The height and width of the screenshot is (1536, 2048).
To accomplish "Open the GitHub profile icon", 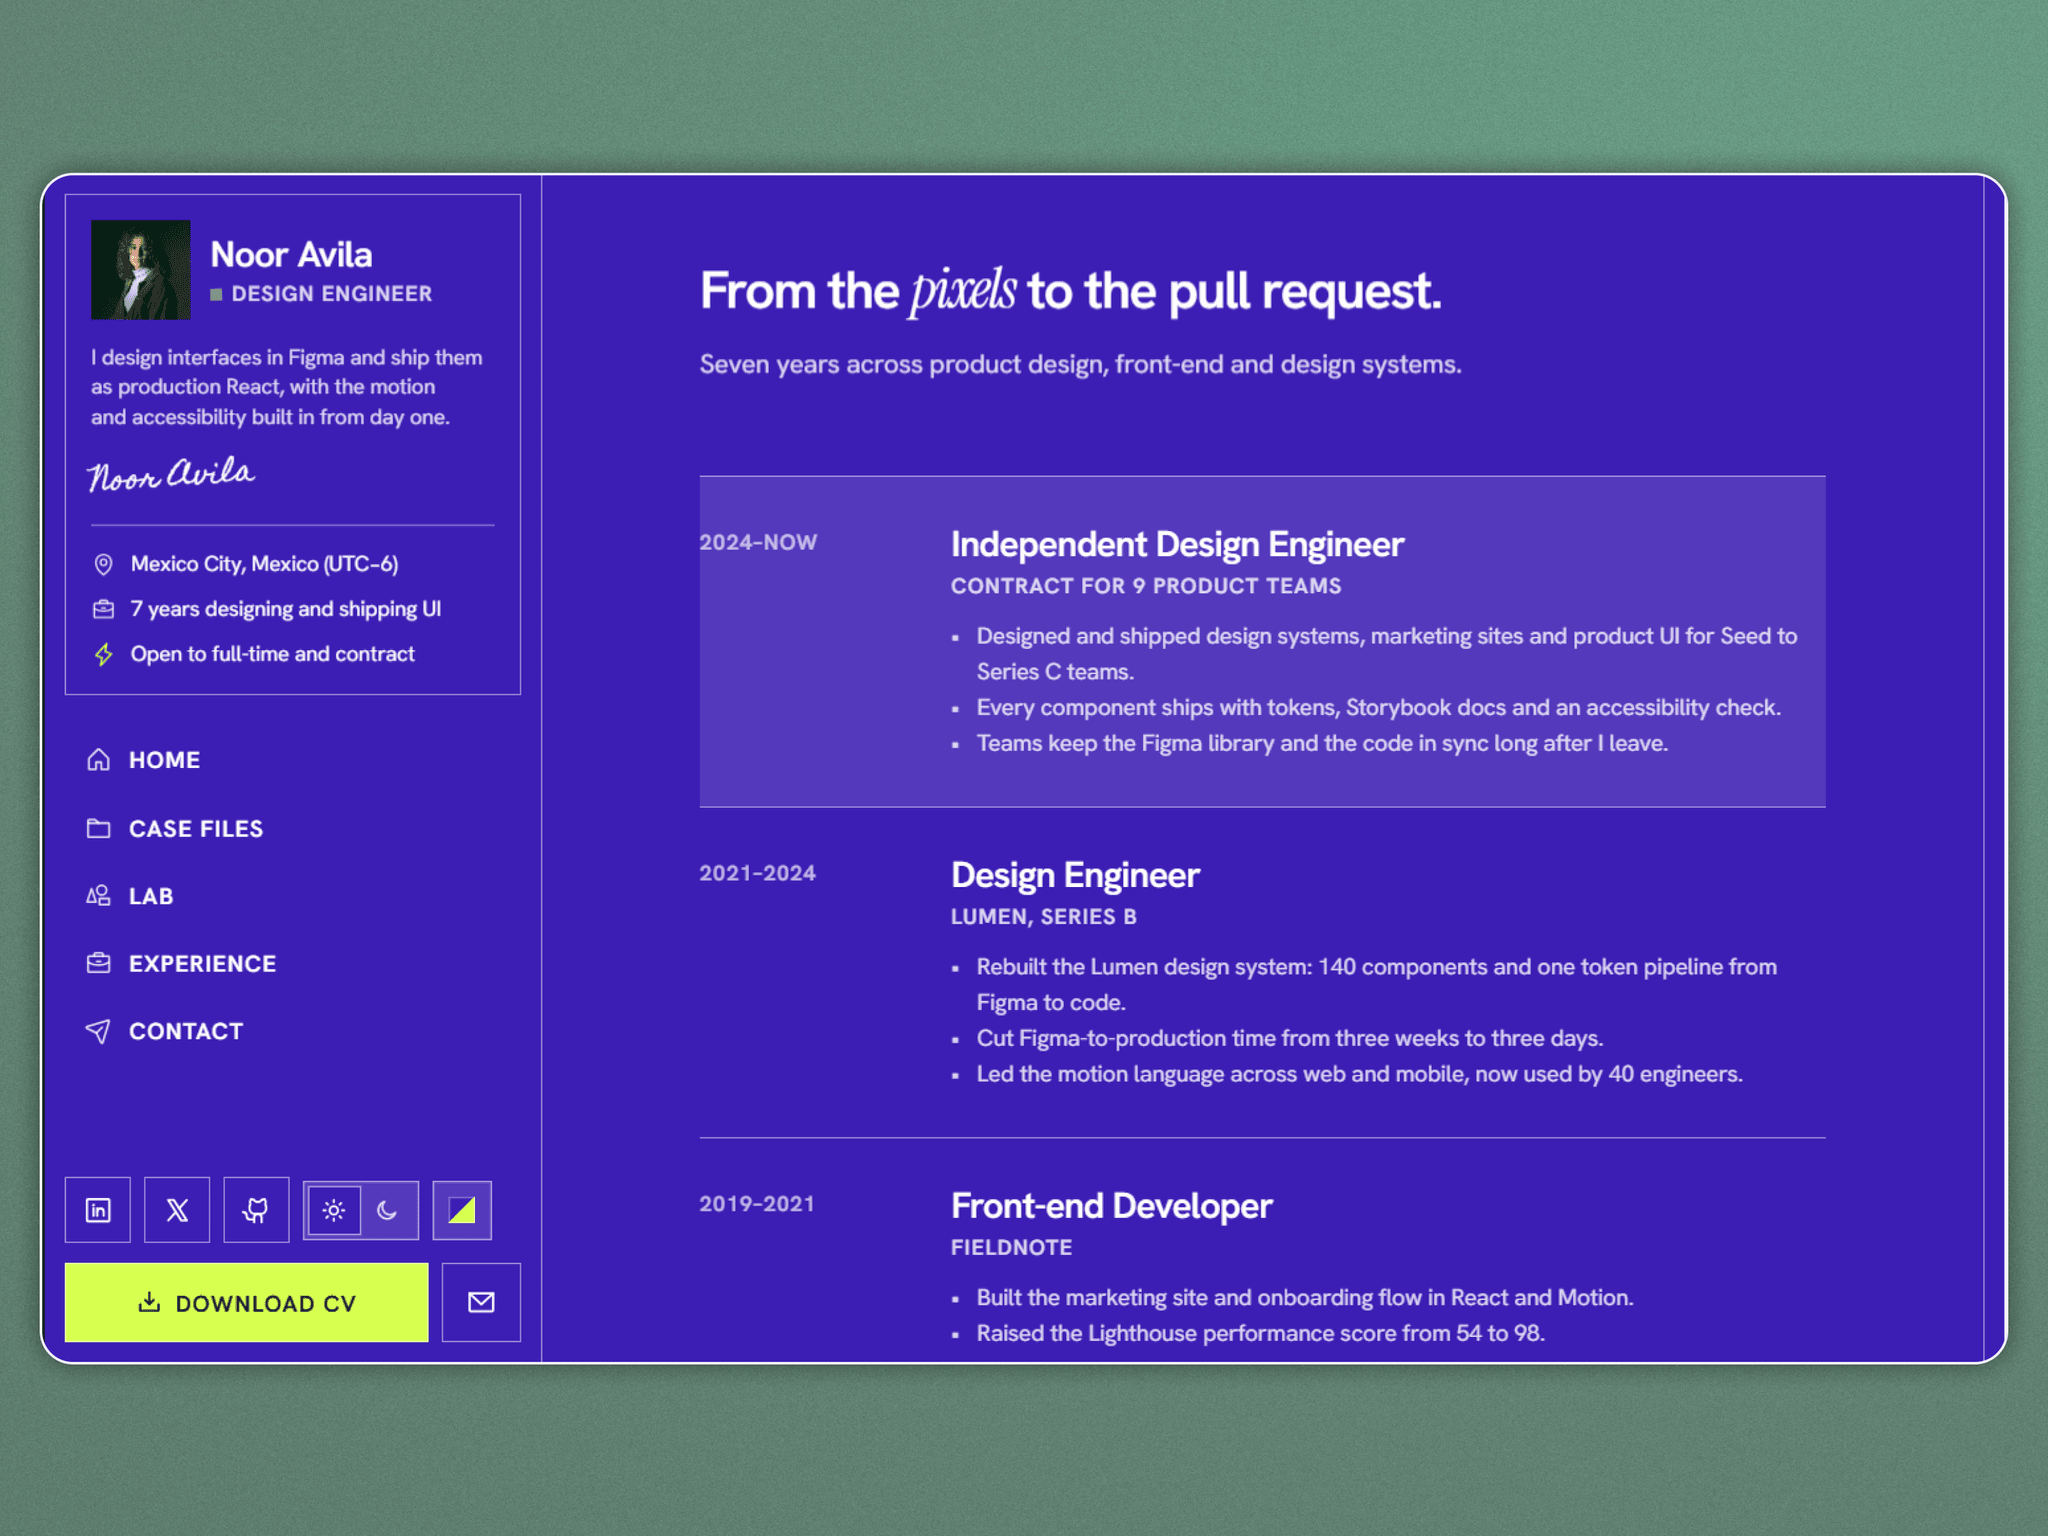I will click(x=256, y=1210).
